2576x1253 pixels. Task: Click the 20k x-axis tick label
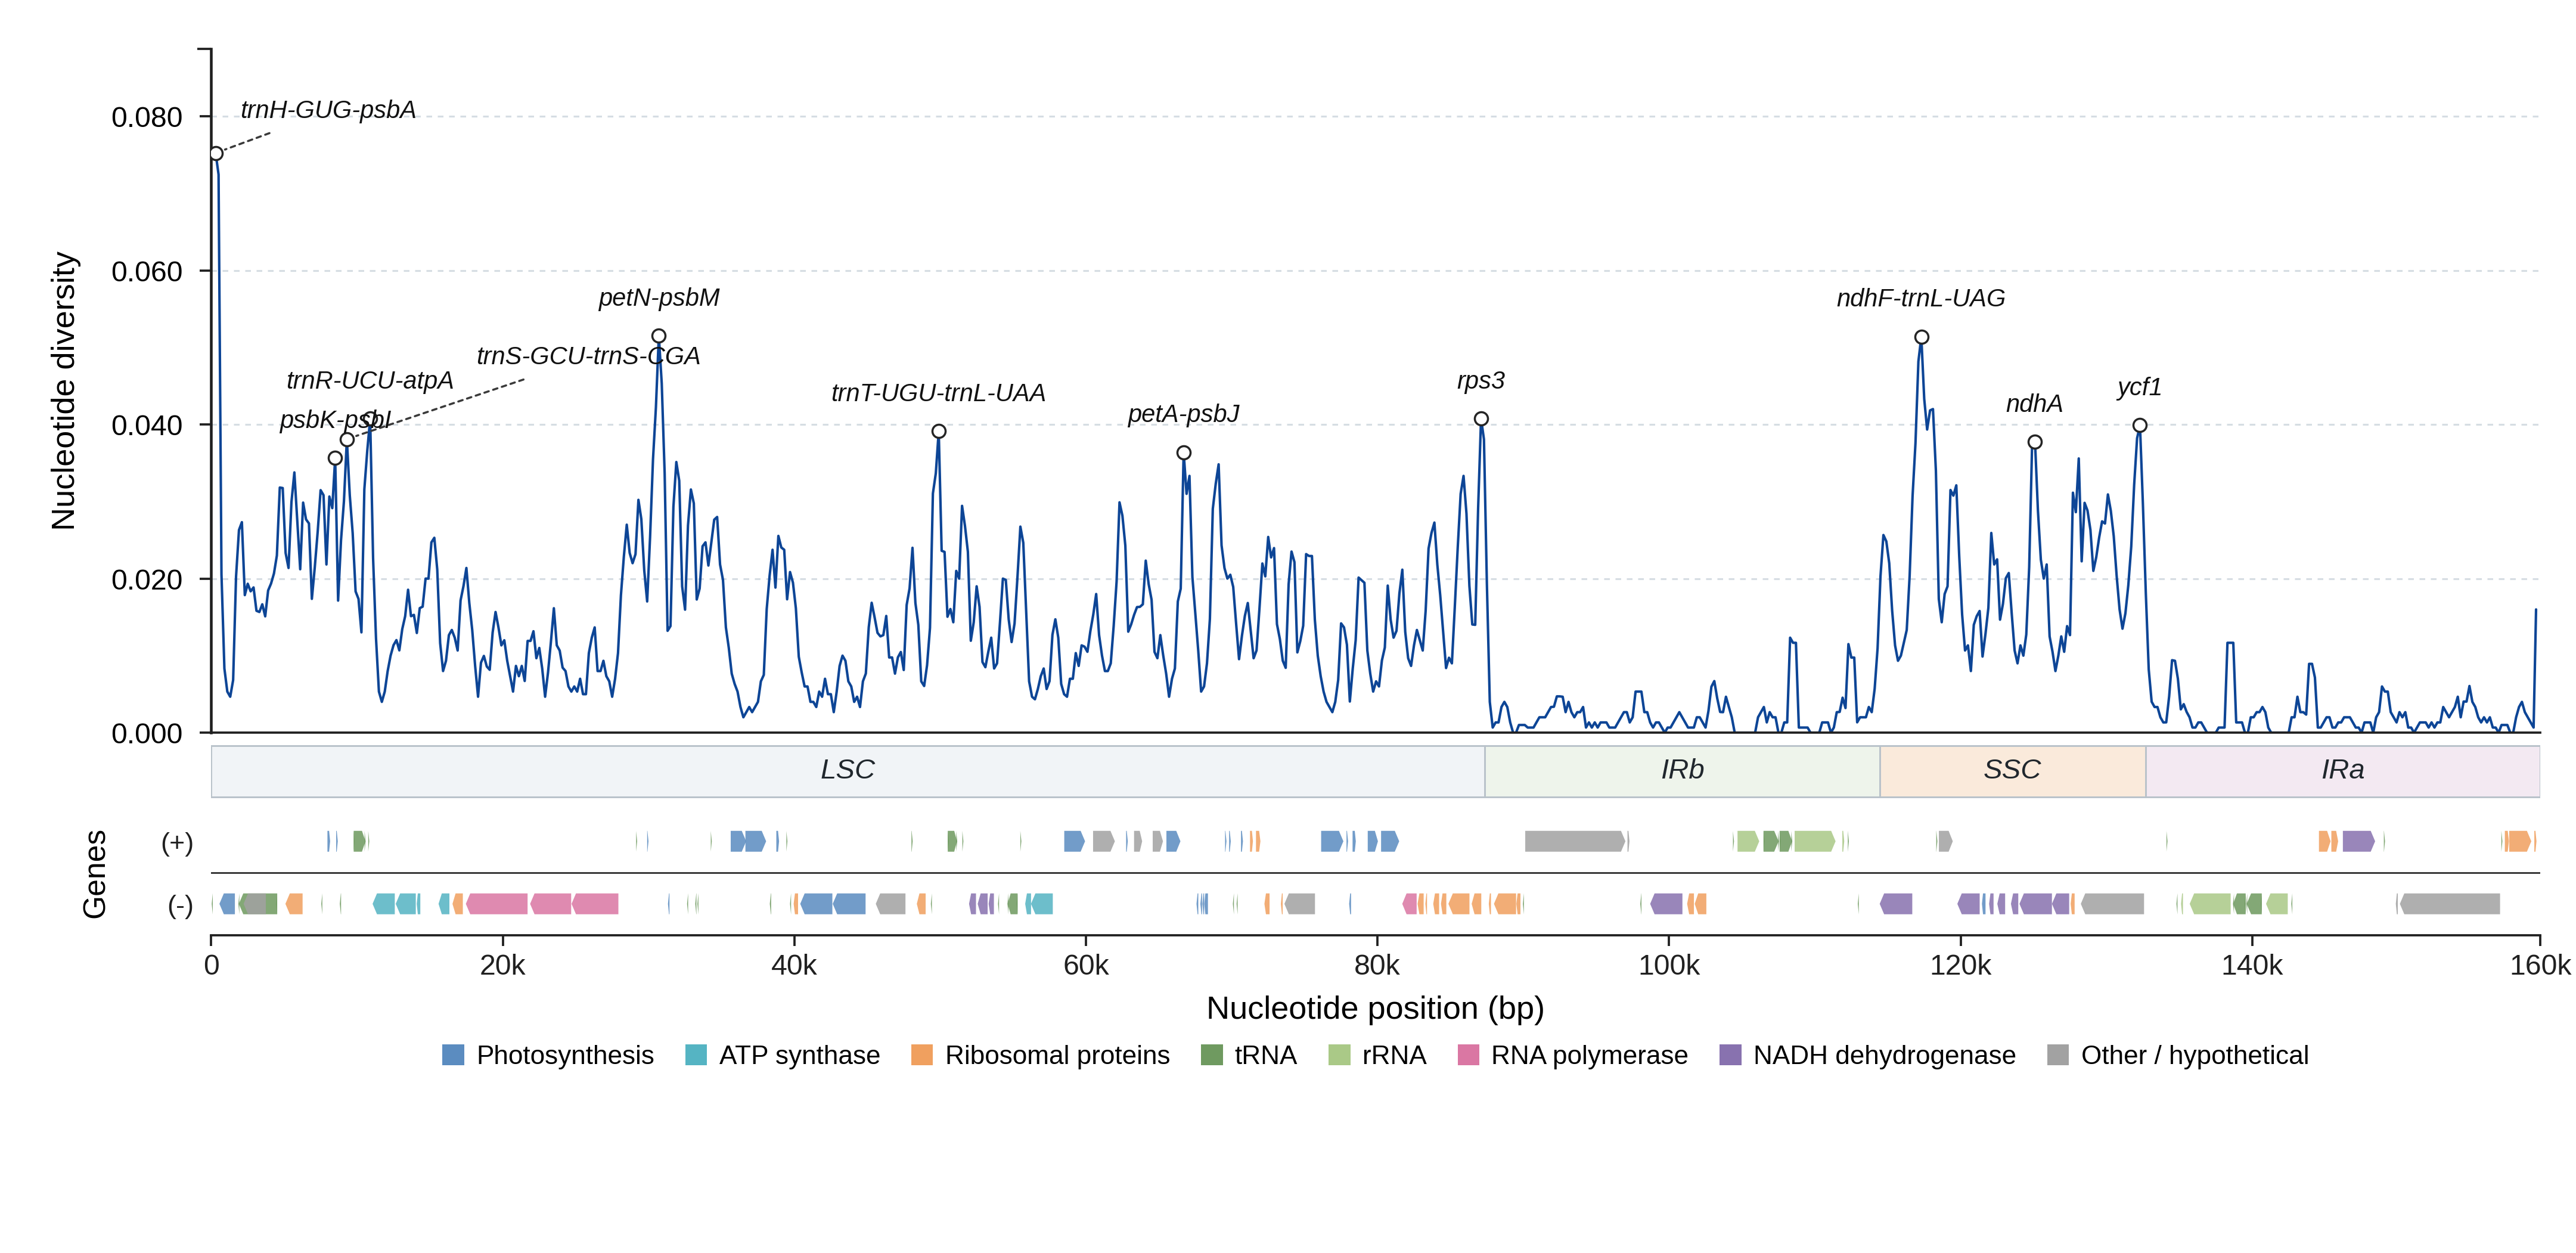(502, 965)
